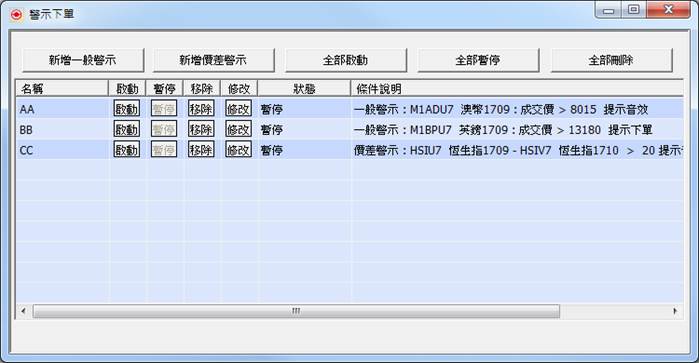Start the CC alert with 啟動
The image size is (699, 363).
tap(127, 150)
